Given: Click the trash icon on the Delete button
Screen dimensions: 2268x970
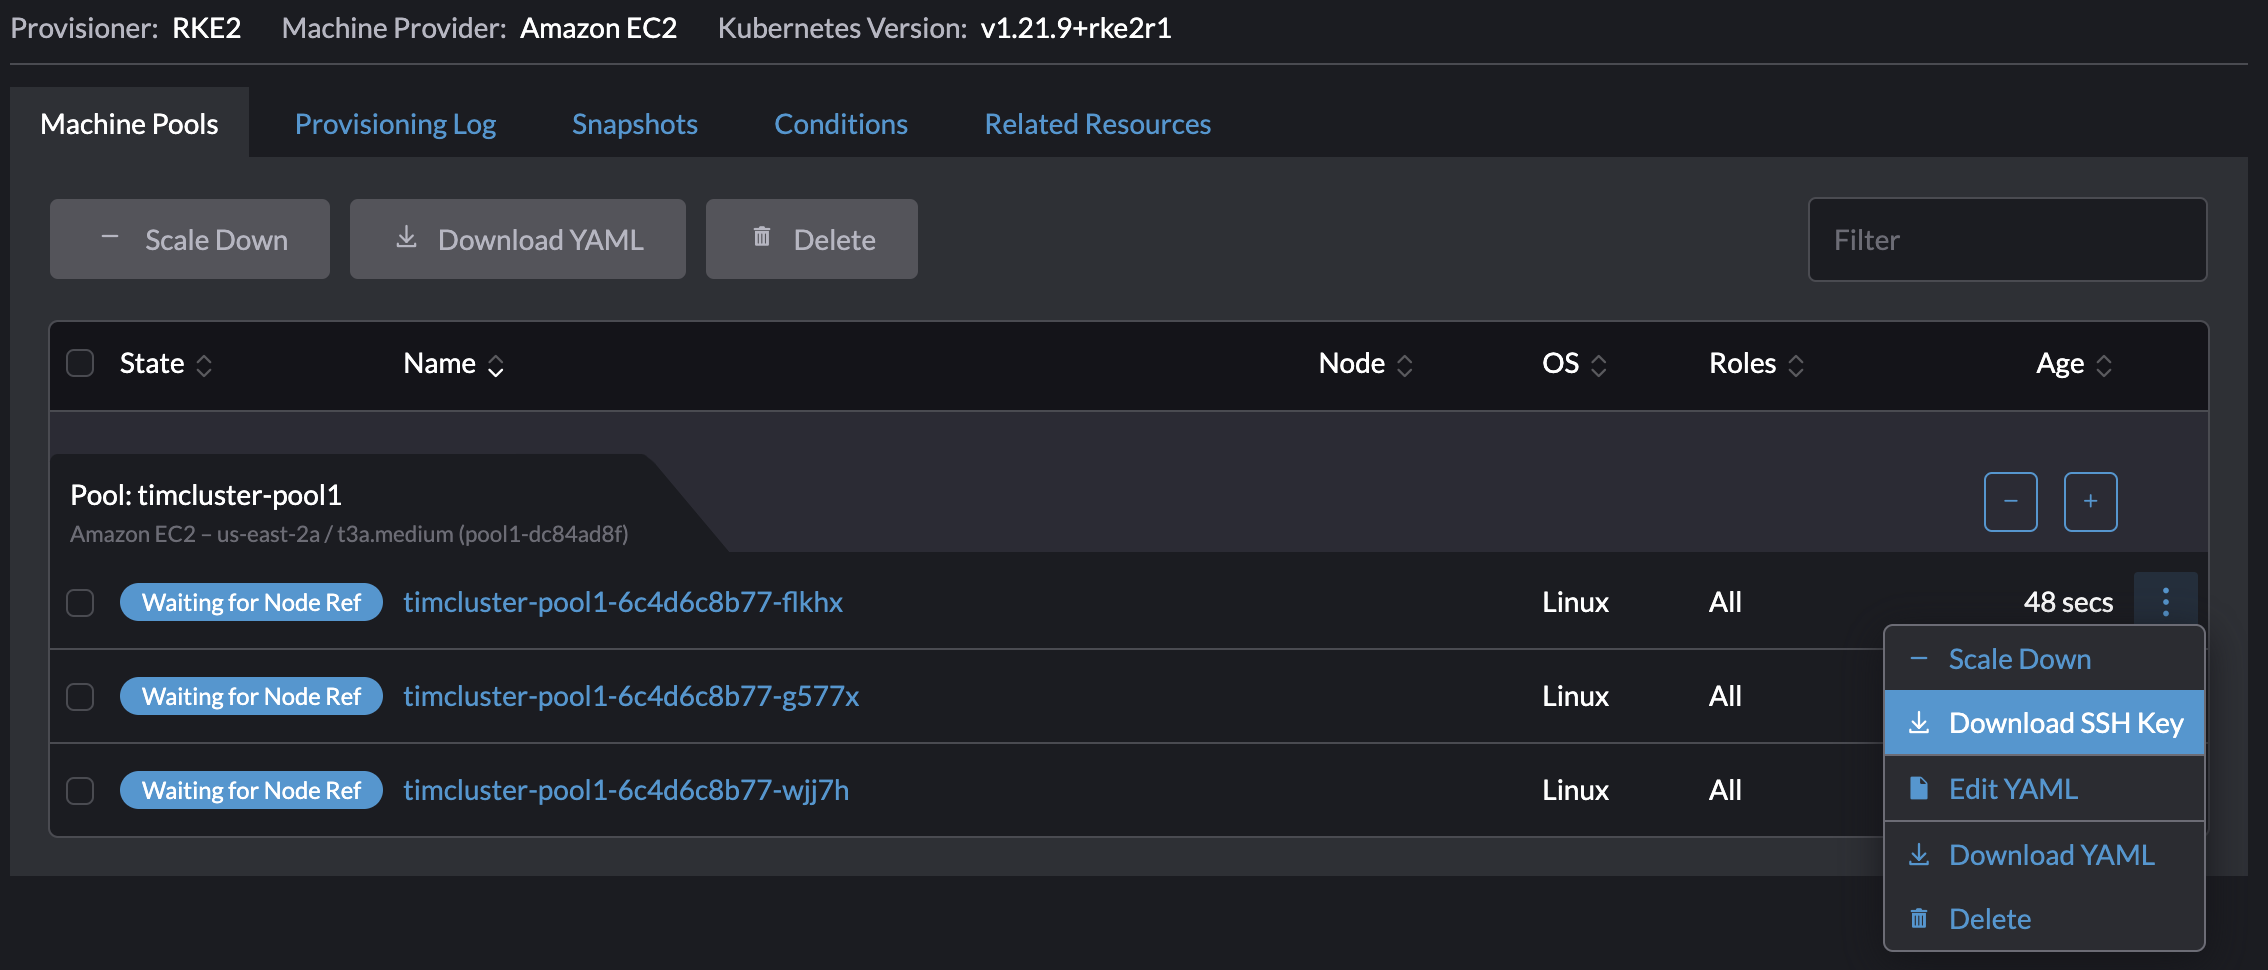Looking at the screenshot, I should coord(762,237).
